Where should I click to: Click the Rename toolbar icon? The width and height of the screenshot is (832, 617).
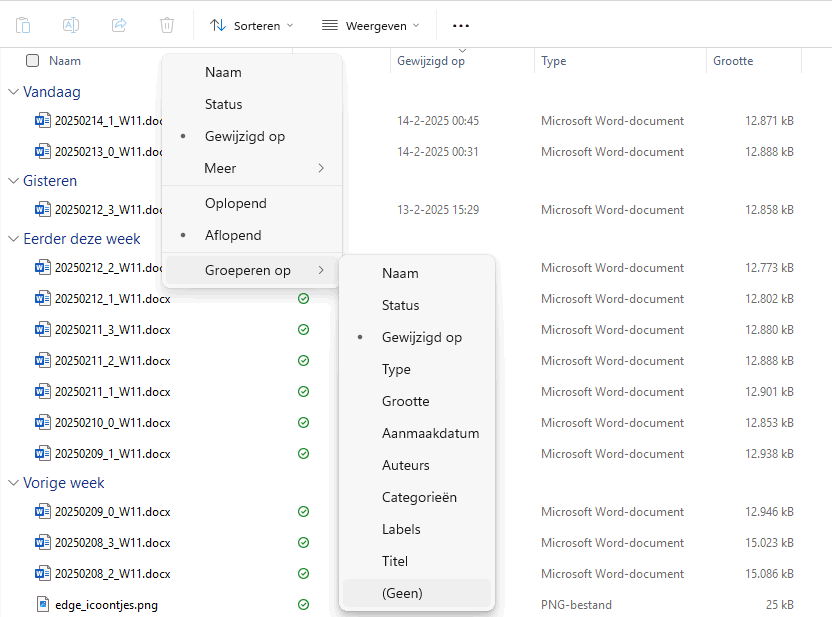71,25
